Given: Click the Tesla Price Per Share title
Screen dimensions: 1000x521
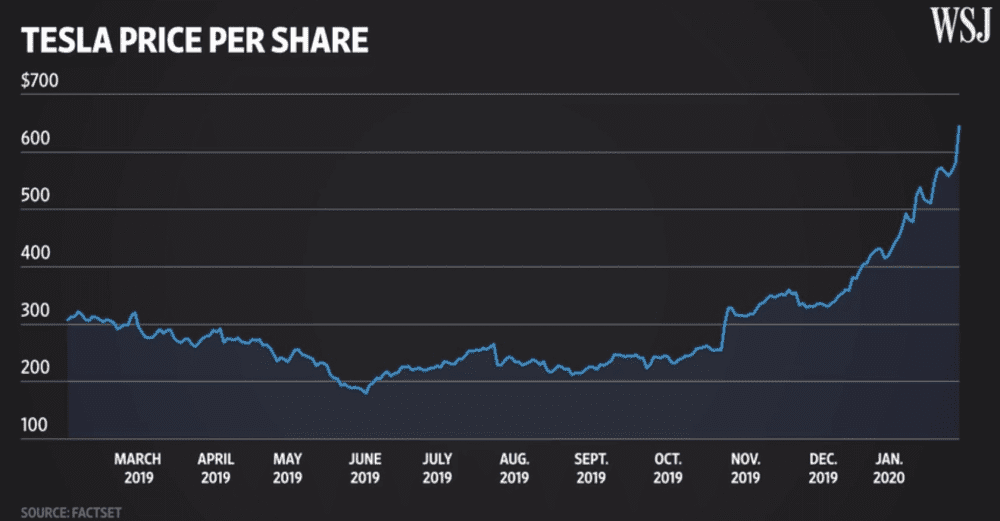Looking at the screenshot, I should point(195,40).
